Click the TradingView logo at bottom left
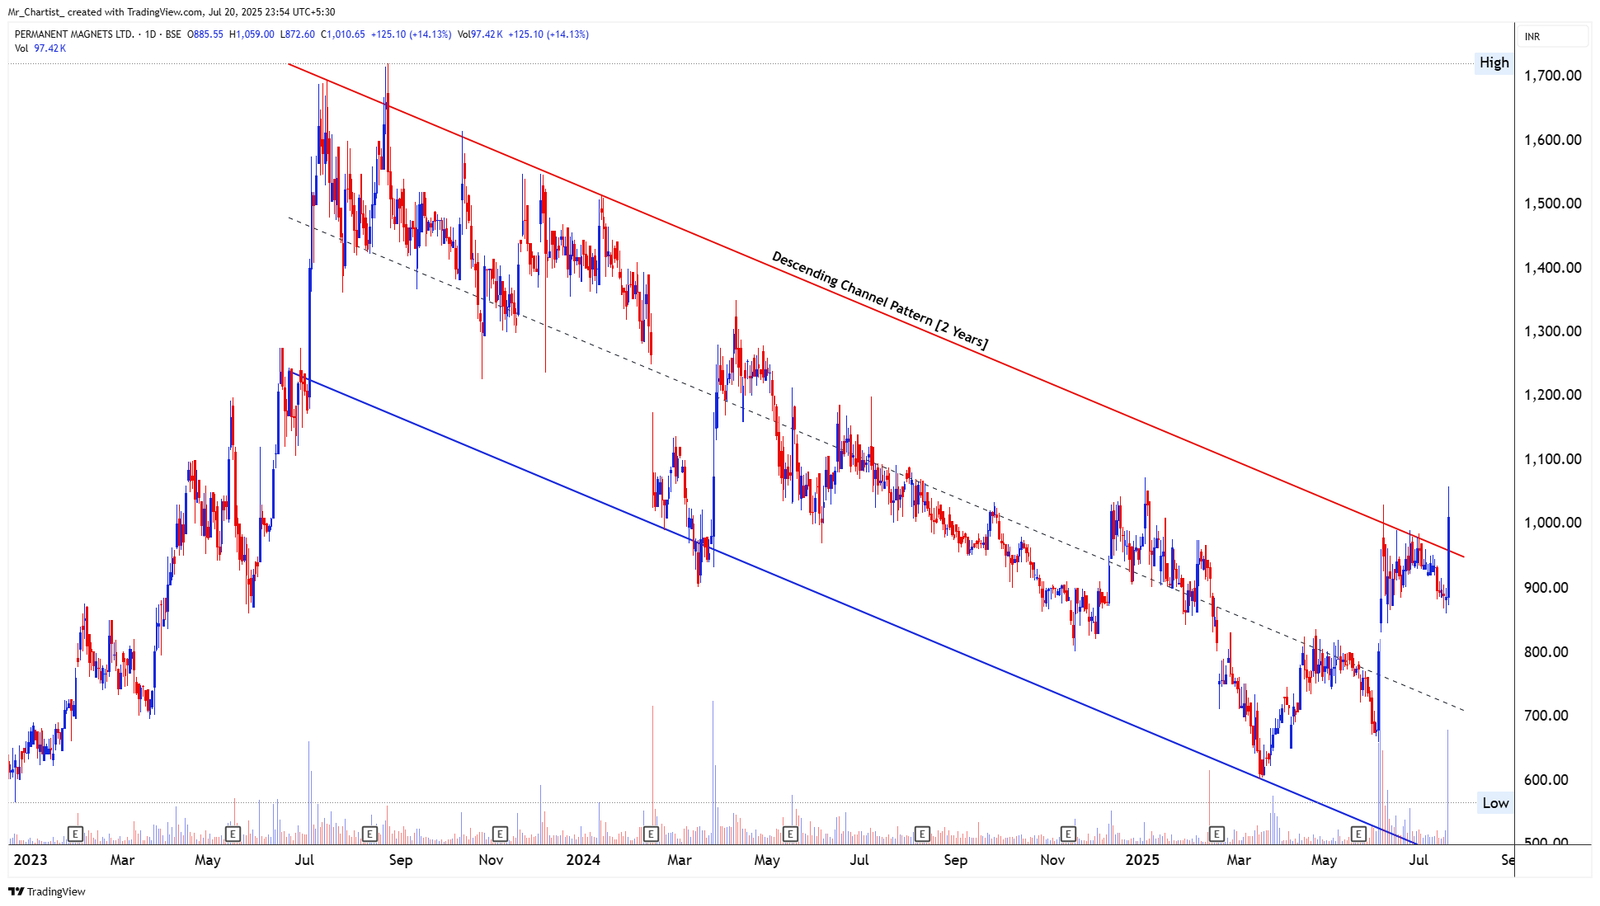 44,891
